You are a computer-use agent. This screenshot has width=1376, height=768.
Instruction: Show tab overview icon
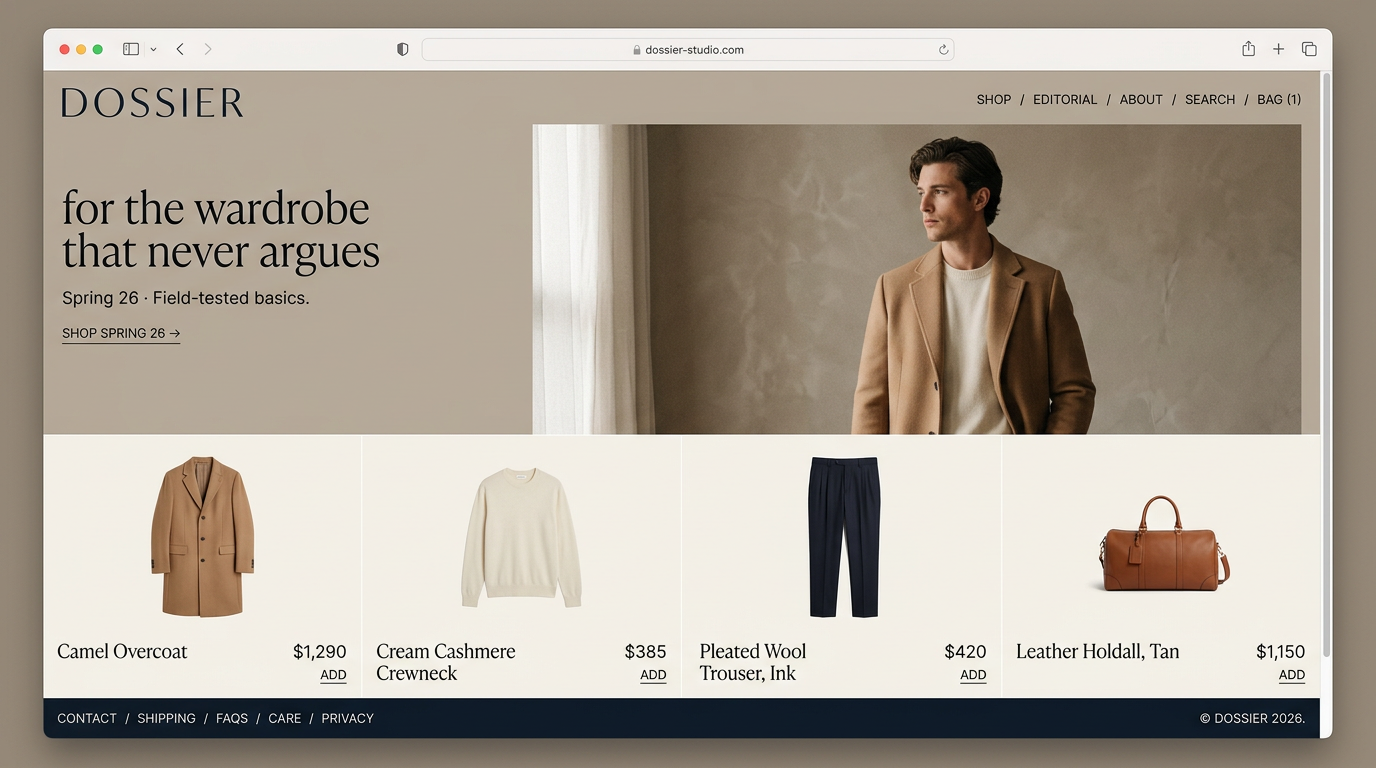[1308, 49]
